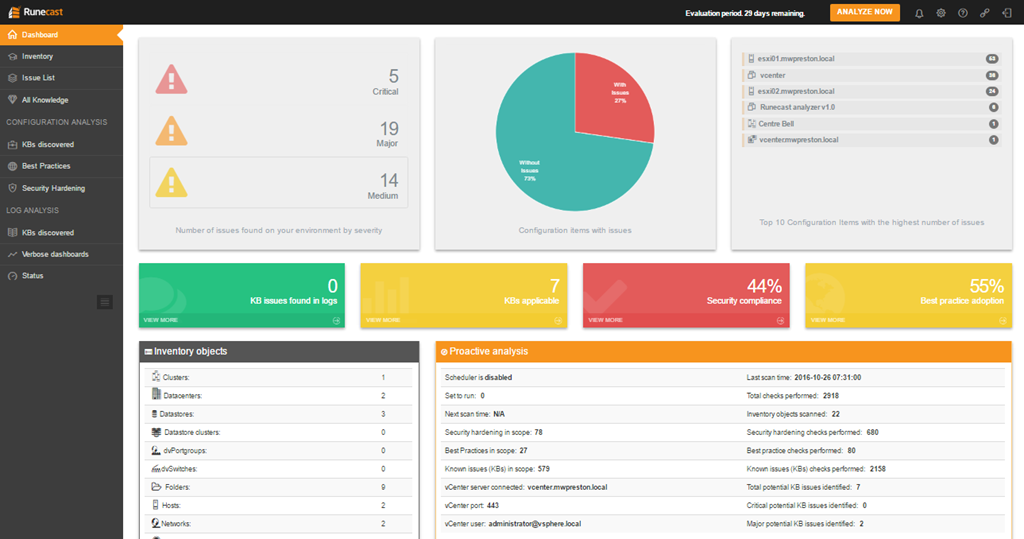Go to Inventory in the sidebar
The height and width of the screenshot is (539, 1024).
click(61, 56)
